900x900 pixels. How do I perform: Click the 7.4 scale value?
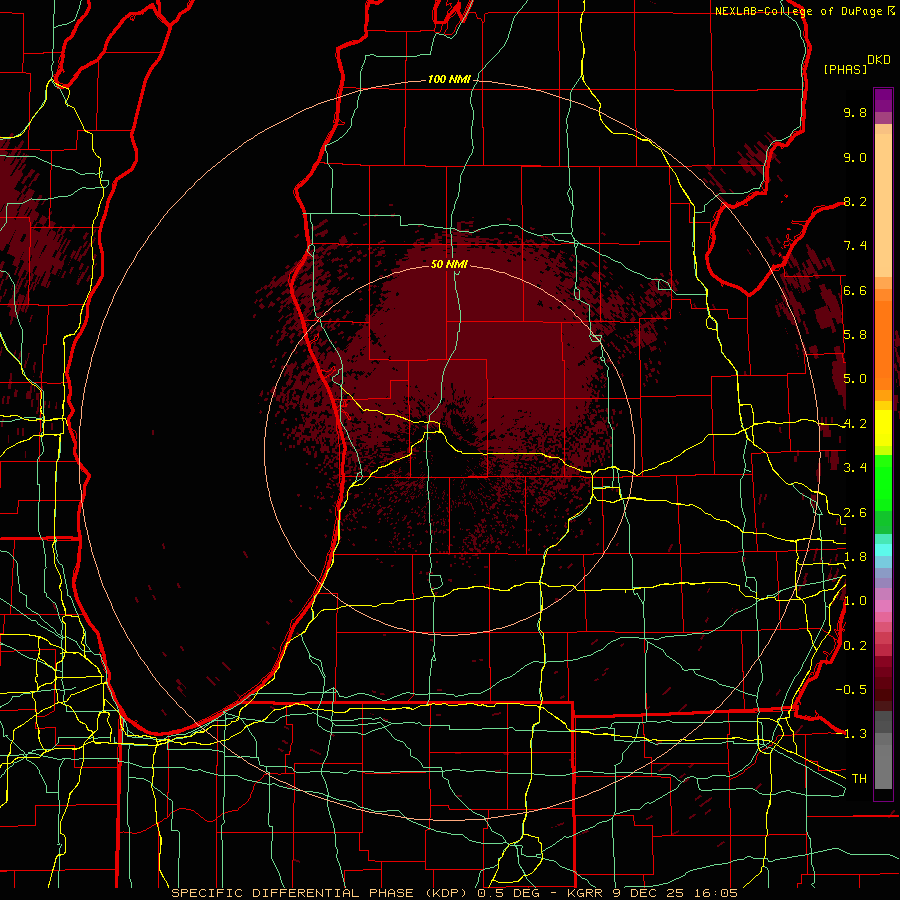[x=855, y=246]
